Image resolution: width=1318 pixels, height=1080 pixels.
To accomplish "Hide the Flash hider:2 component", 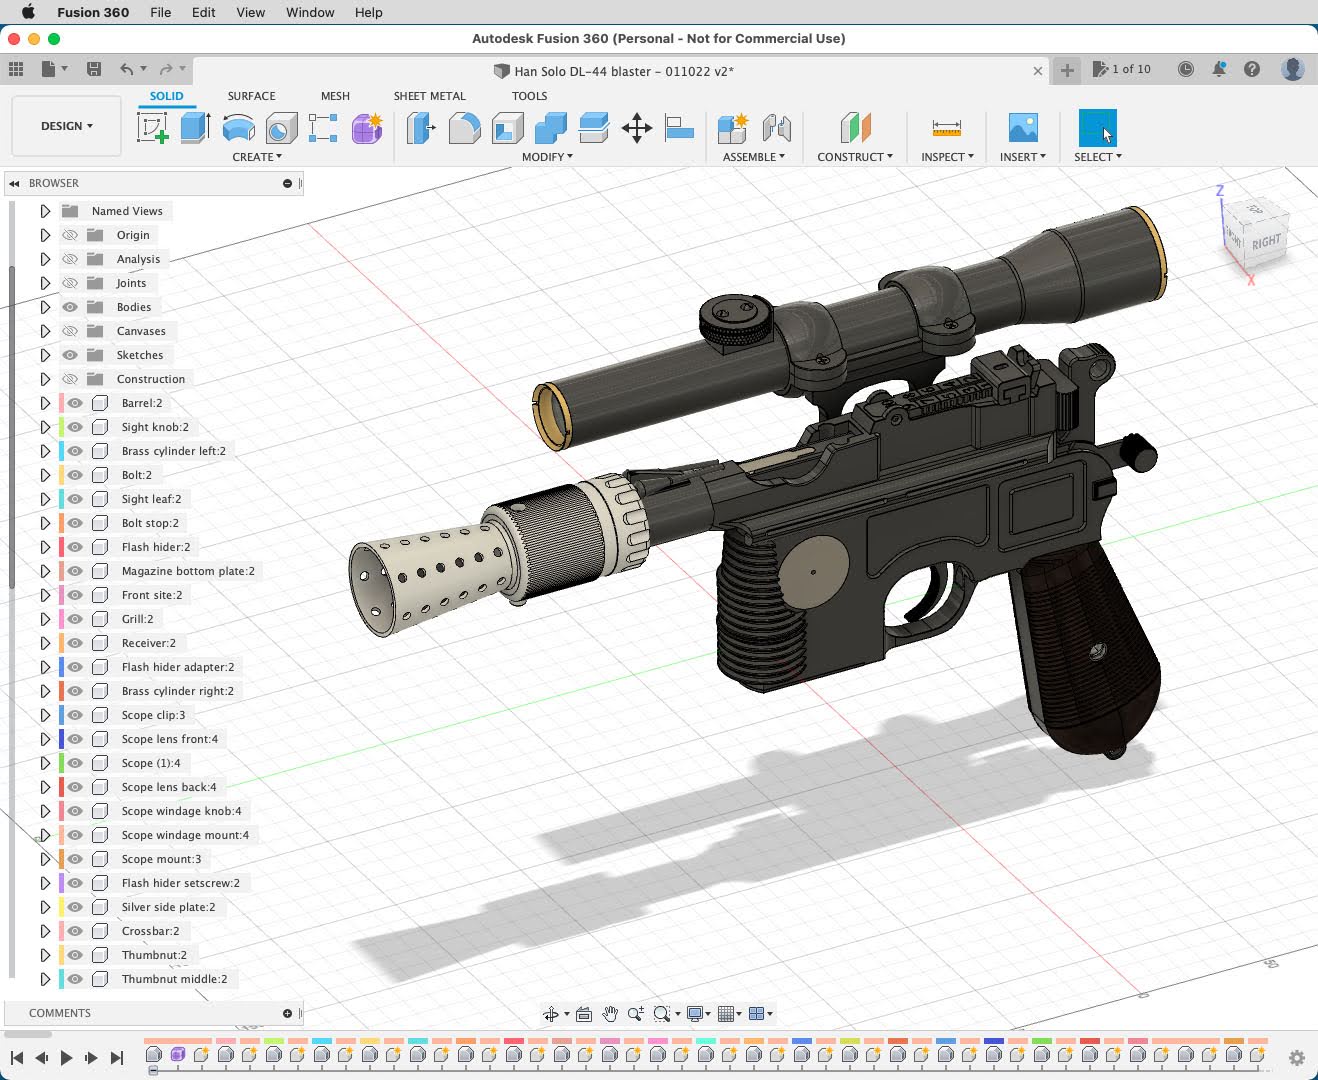I will point(75,547).
